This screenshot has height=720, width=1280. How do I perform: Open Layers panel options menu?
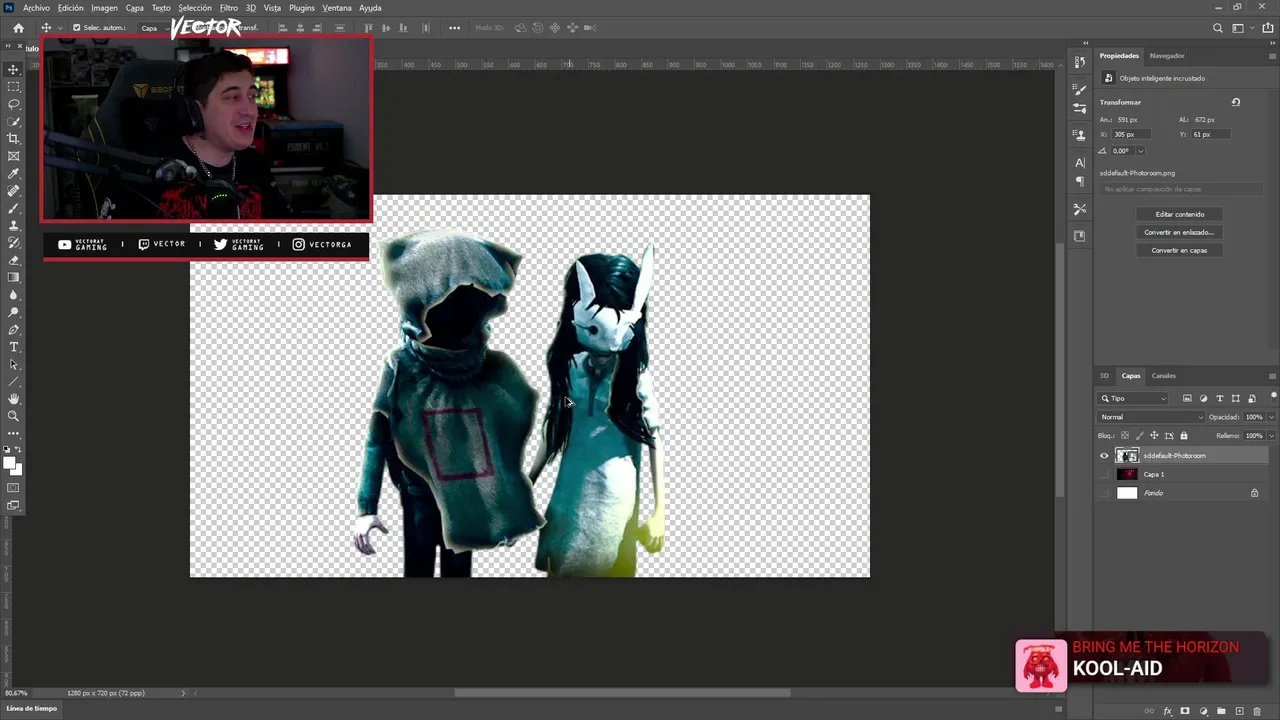1272,376
